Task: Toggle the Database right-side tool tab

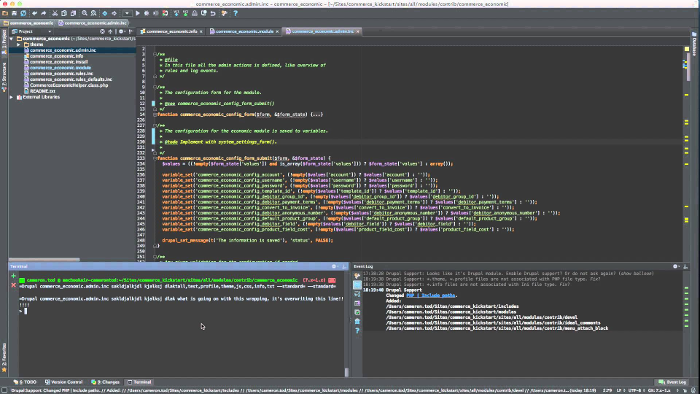Action: pyautogui.click(x=695, y=44)
